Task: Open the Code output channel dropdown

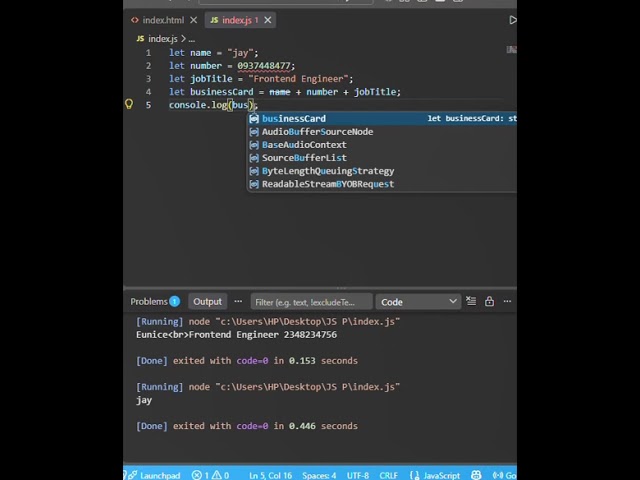Action: tap(418, 302)
